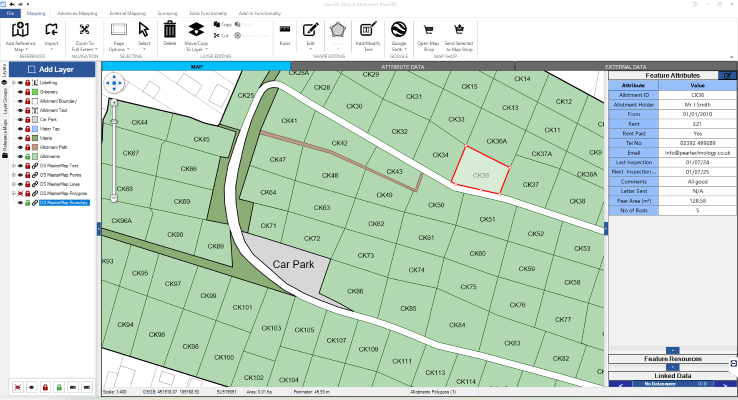This screenshot has height=400, width=738.
Task: Lock the Allotments layer padlock
Action: (x=28, y=156)
